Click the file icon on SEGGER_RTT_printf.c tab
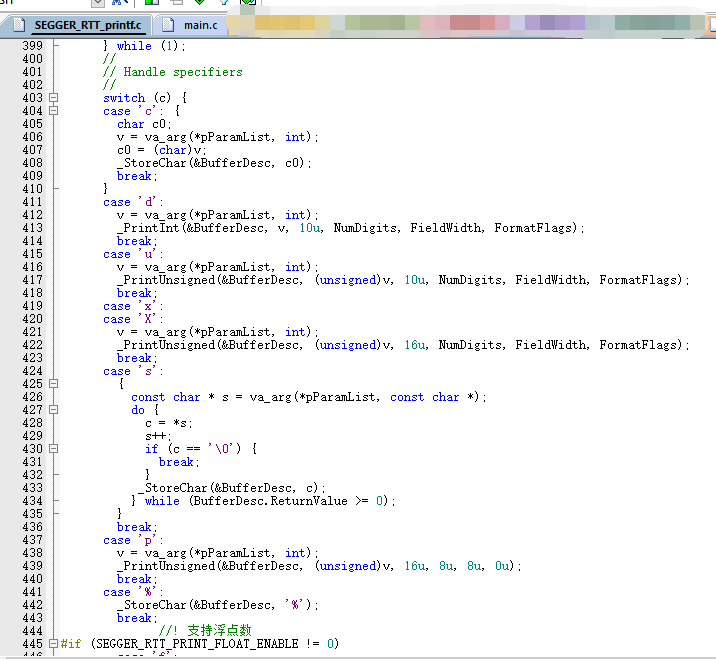Viewport: 716px width, 659px height. [19, 25]
